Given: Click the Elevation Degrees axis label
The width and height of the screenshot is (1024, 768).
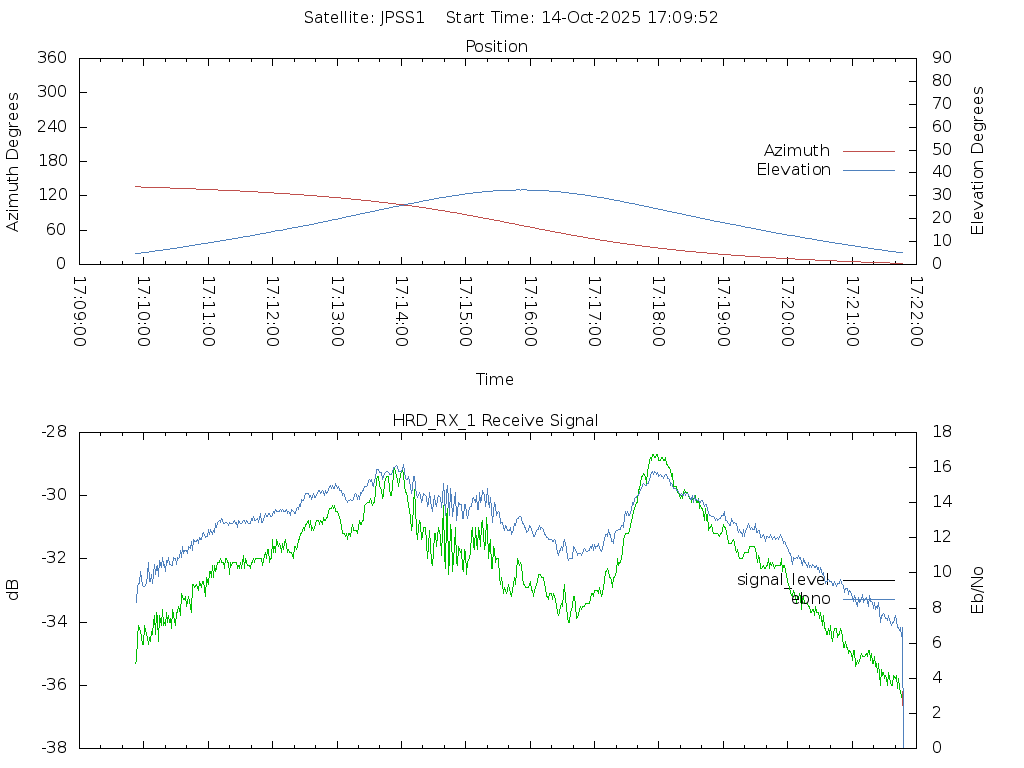Looking at the screenshot, I should [x=978, y=160].
